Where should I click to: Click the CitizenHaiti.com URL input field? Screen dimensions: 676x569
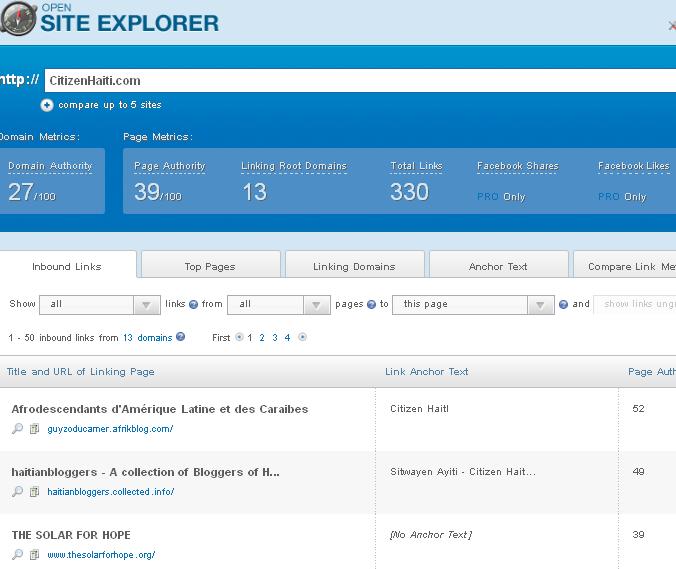[360, 81]
